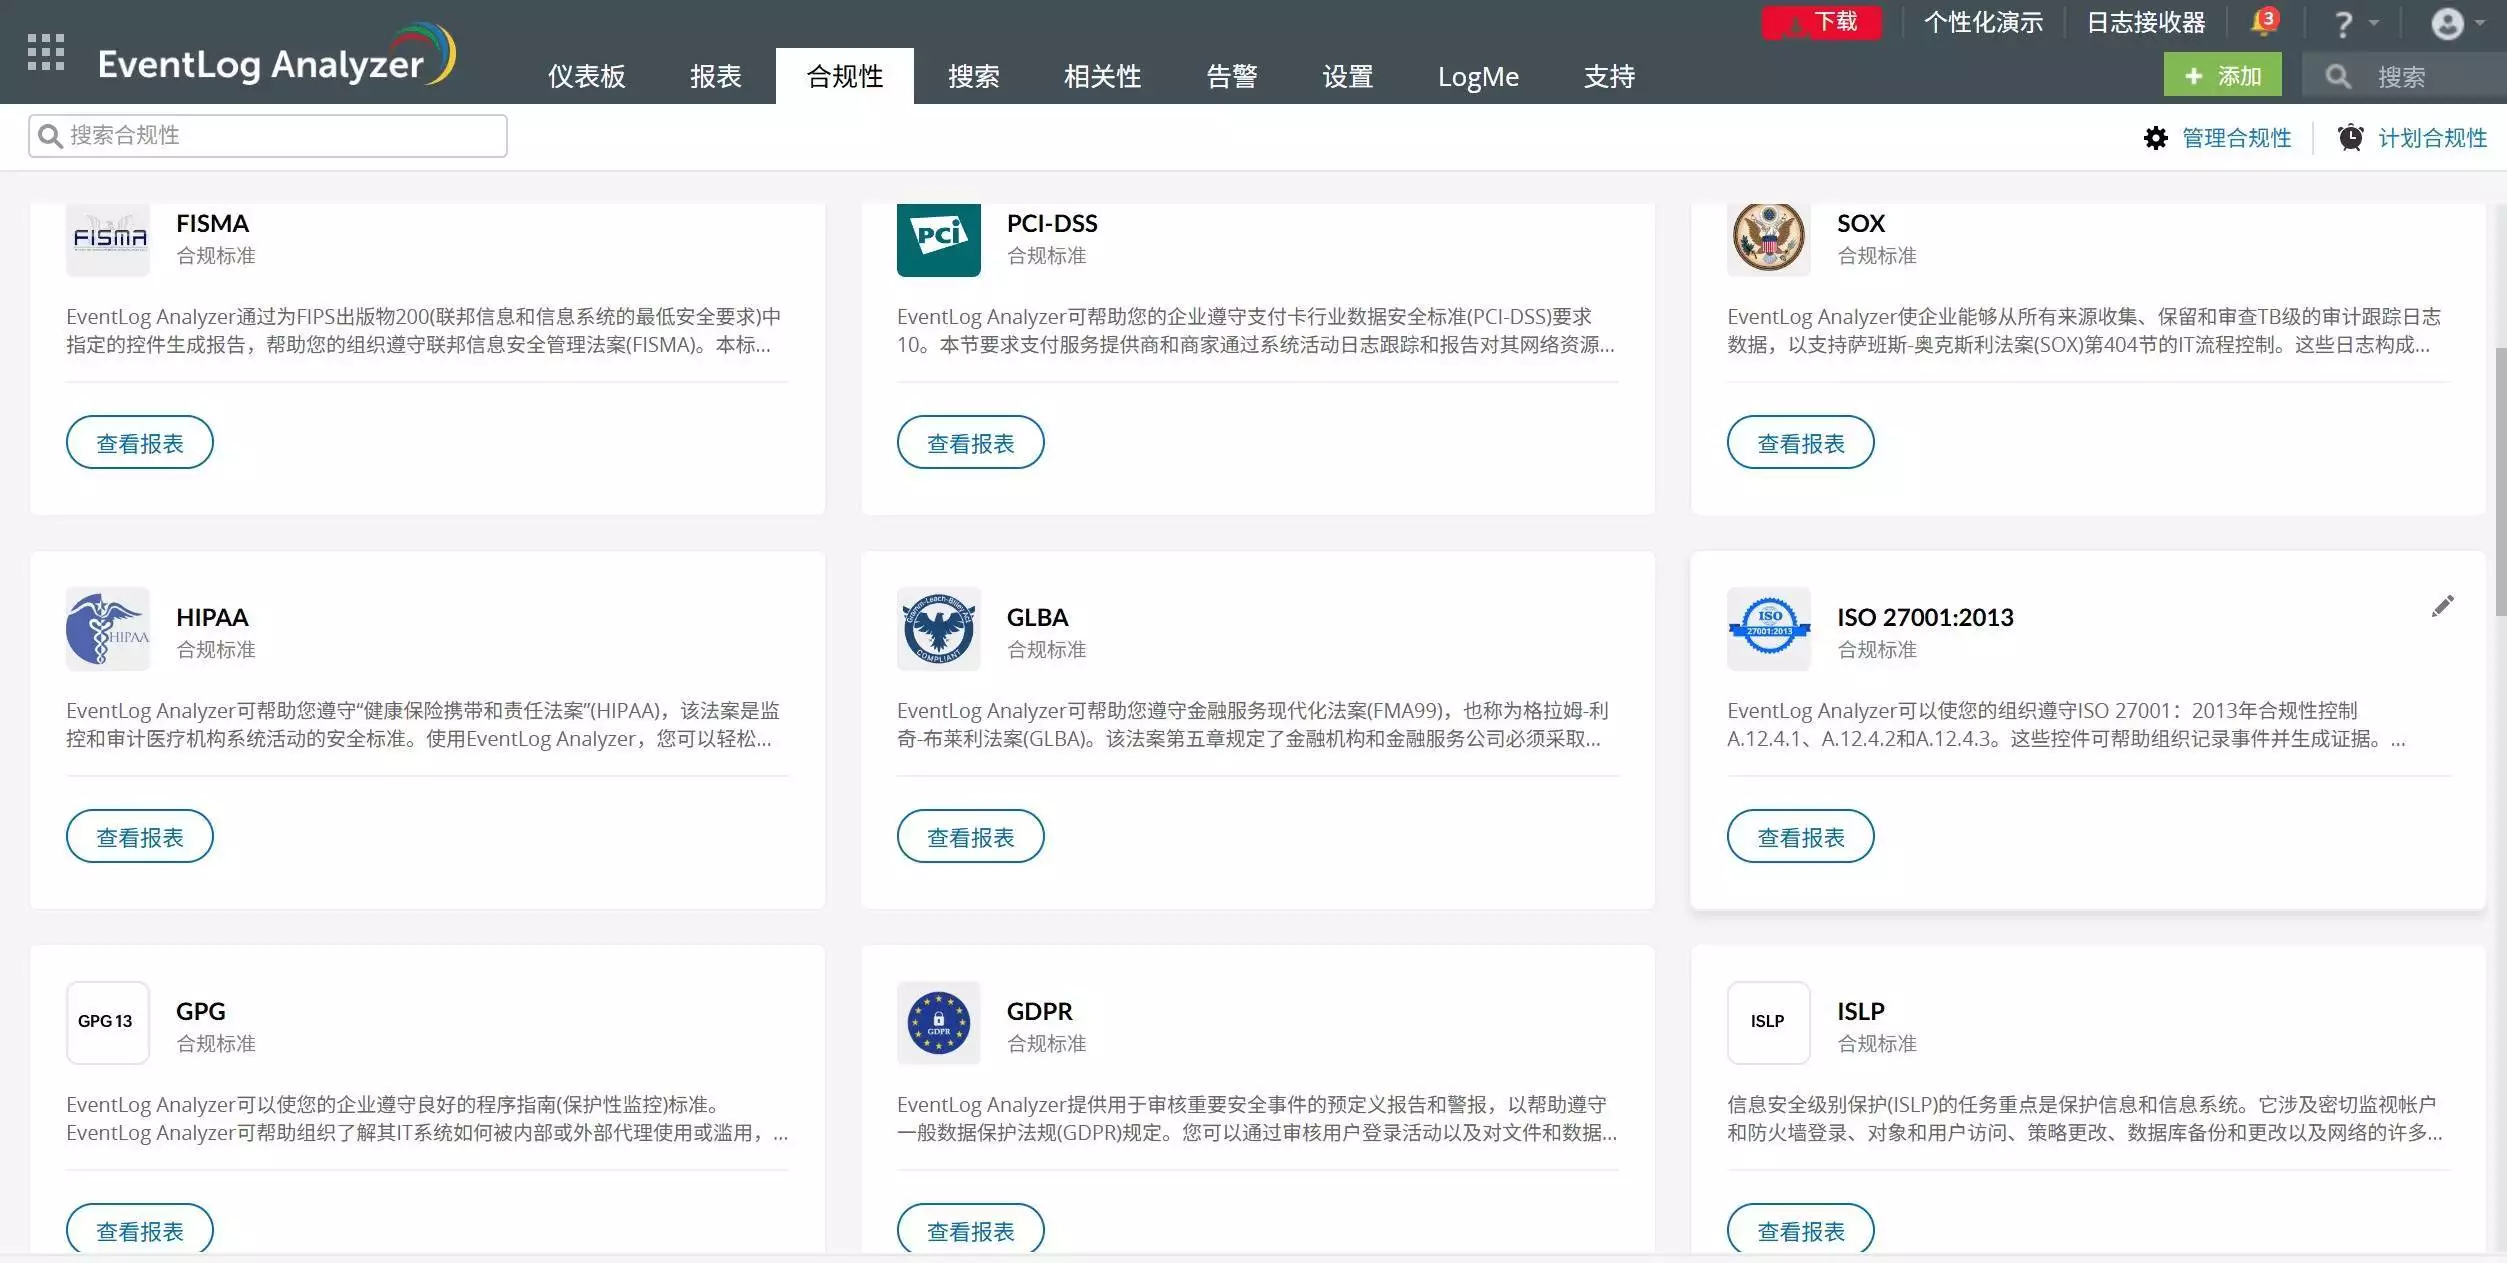
Task: Open the apps grid launcher icon
Action: tap(46, 52)
